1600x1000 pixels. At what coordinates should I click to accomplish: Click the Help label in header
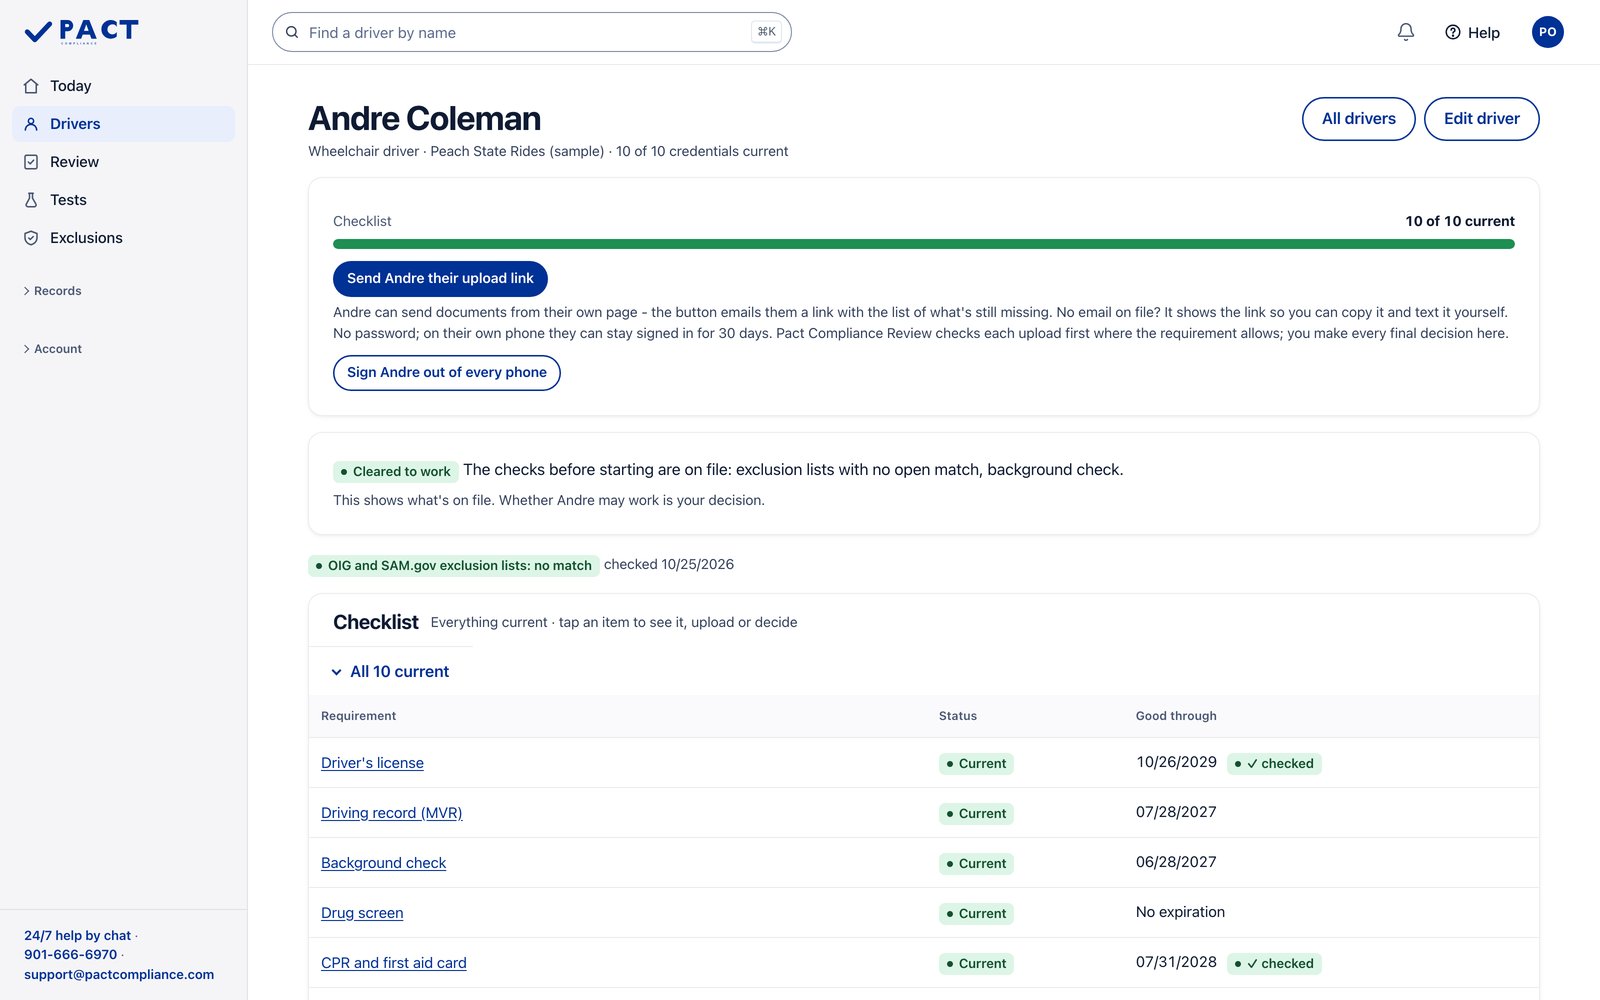coord(1484,33)
